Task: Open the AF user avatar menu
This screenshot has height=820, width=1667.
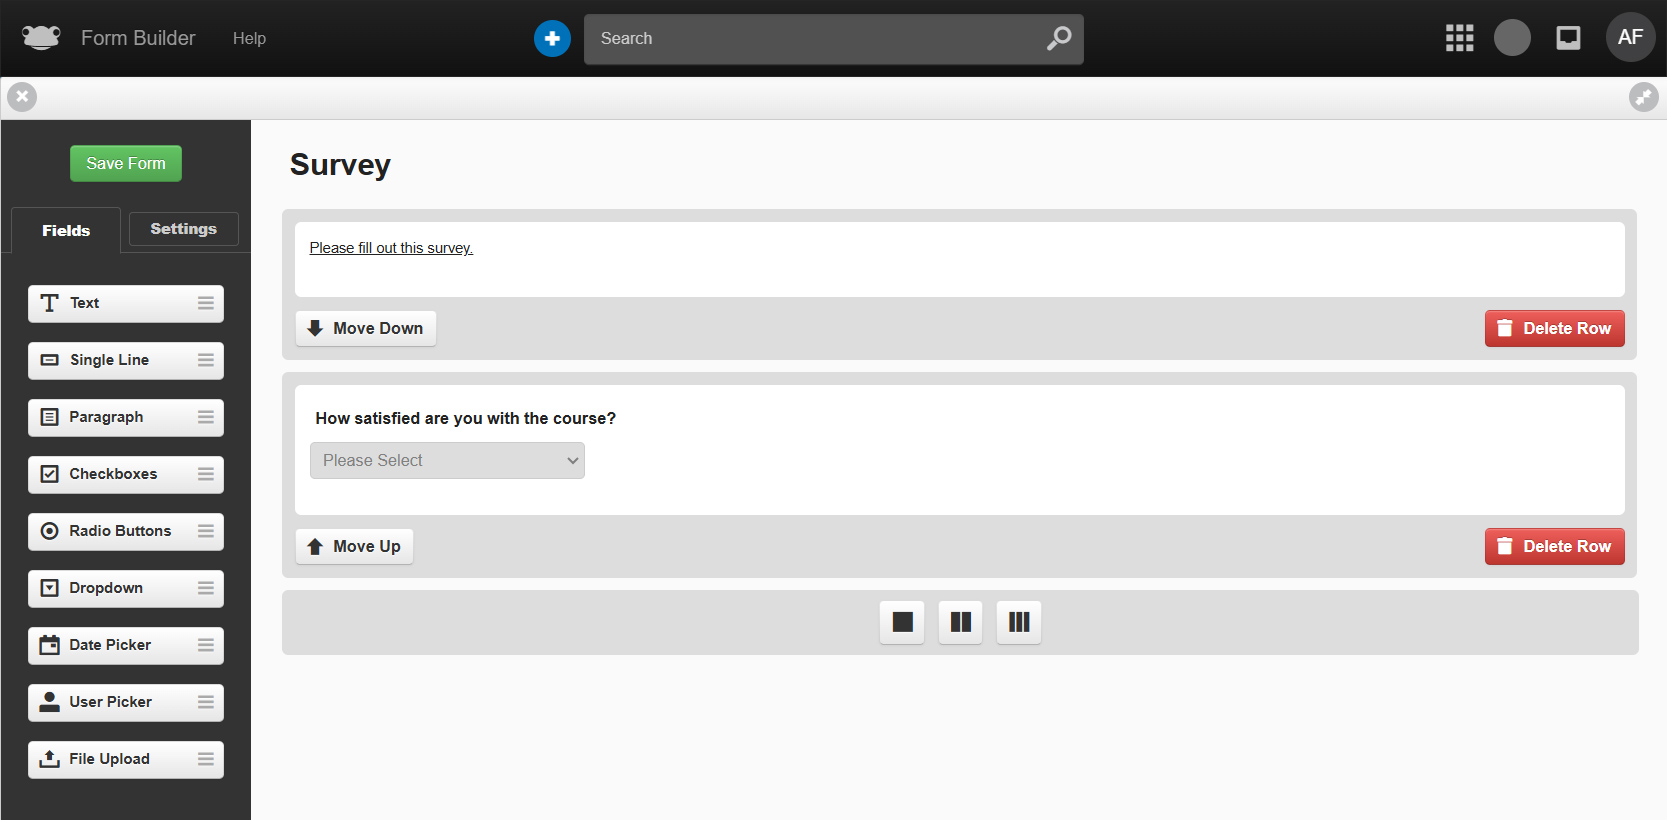Action: pos(1630,38)
